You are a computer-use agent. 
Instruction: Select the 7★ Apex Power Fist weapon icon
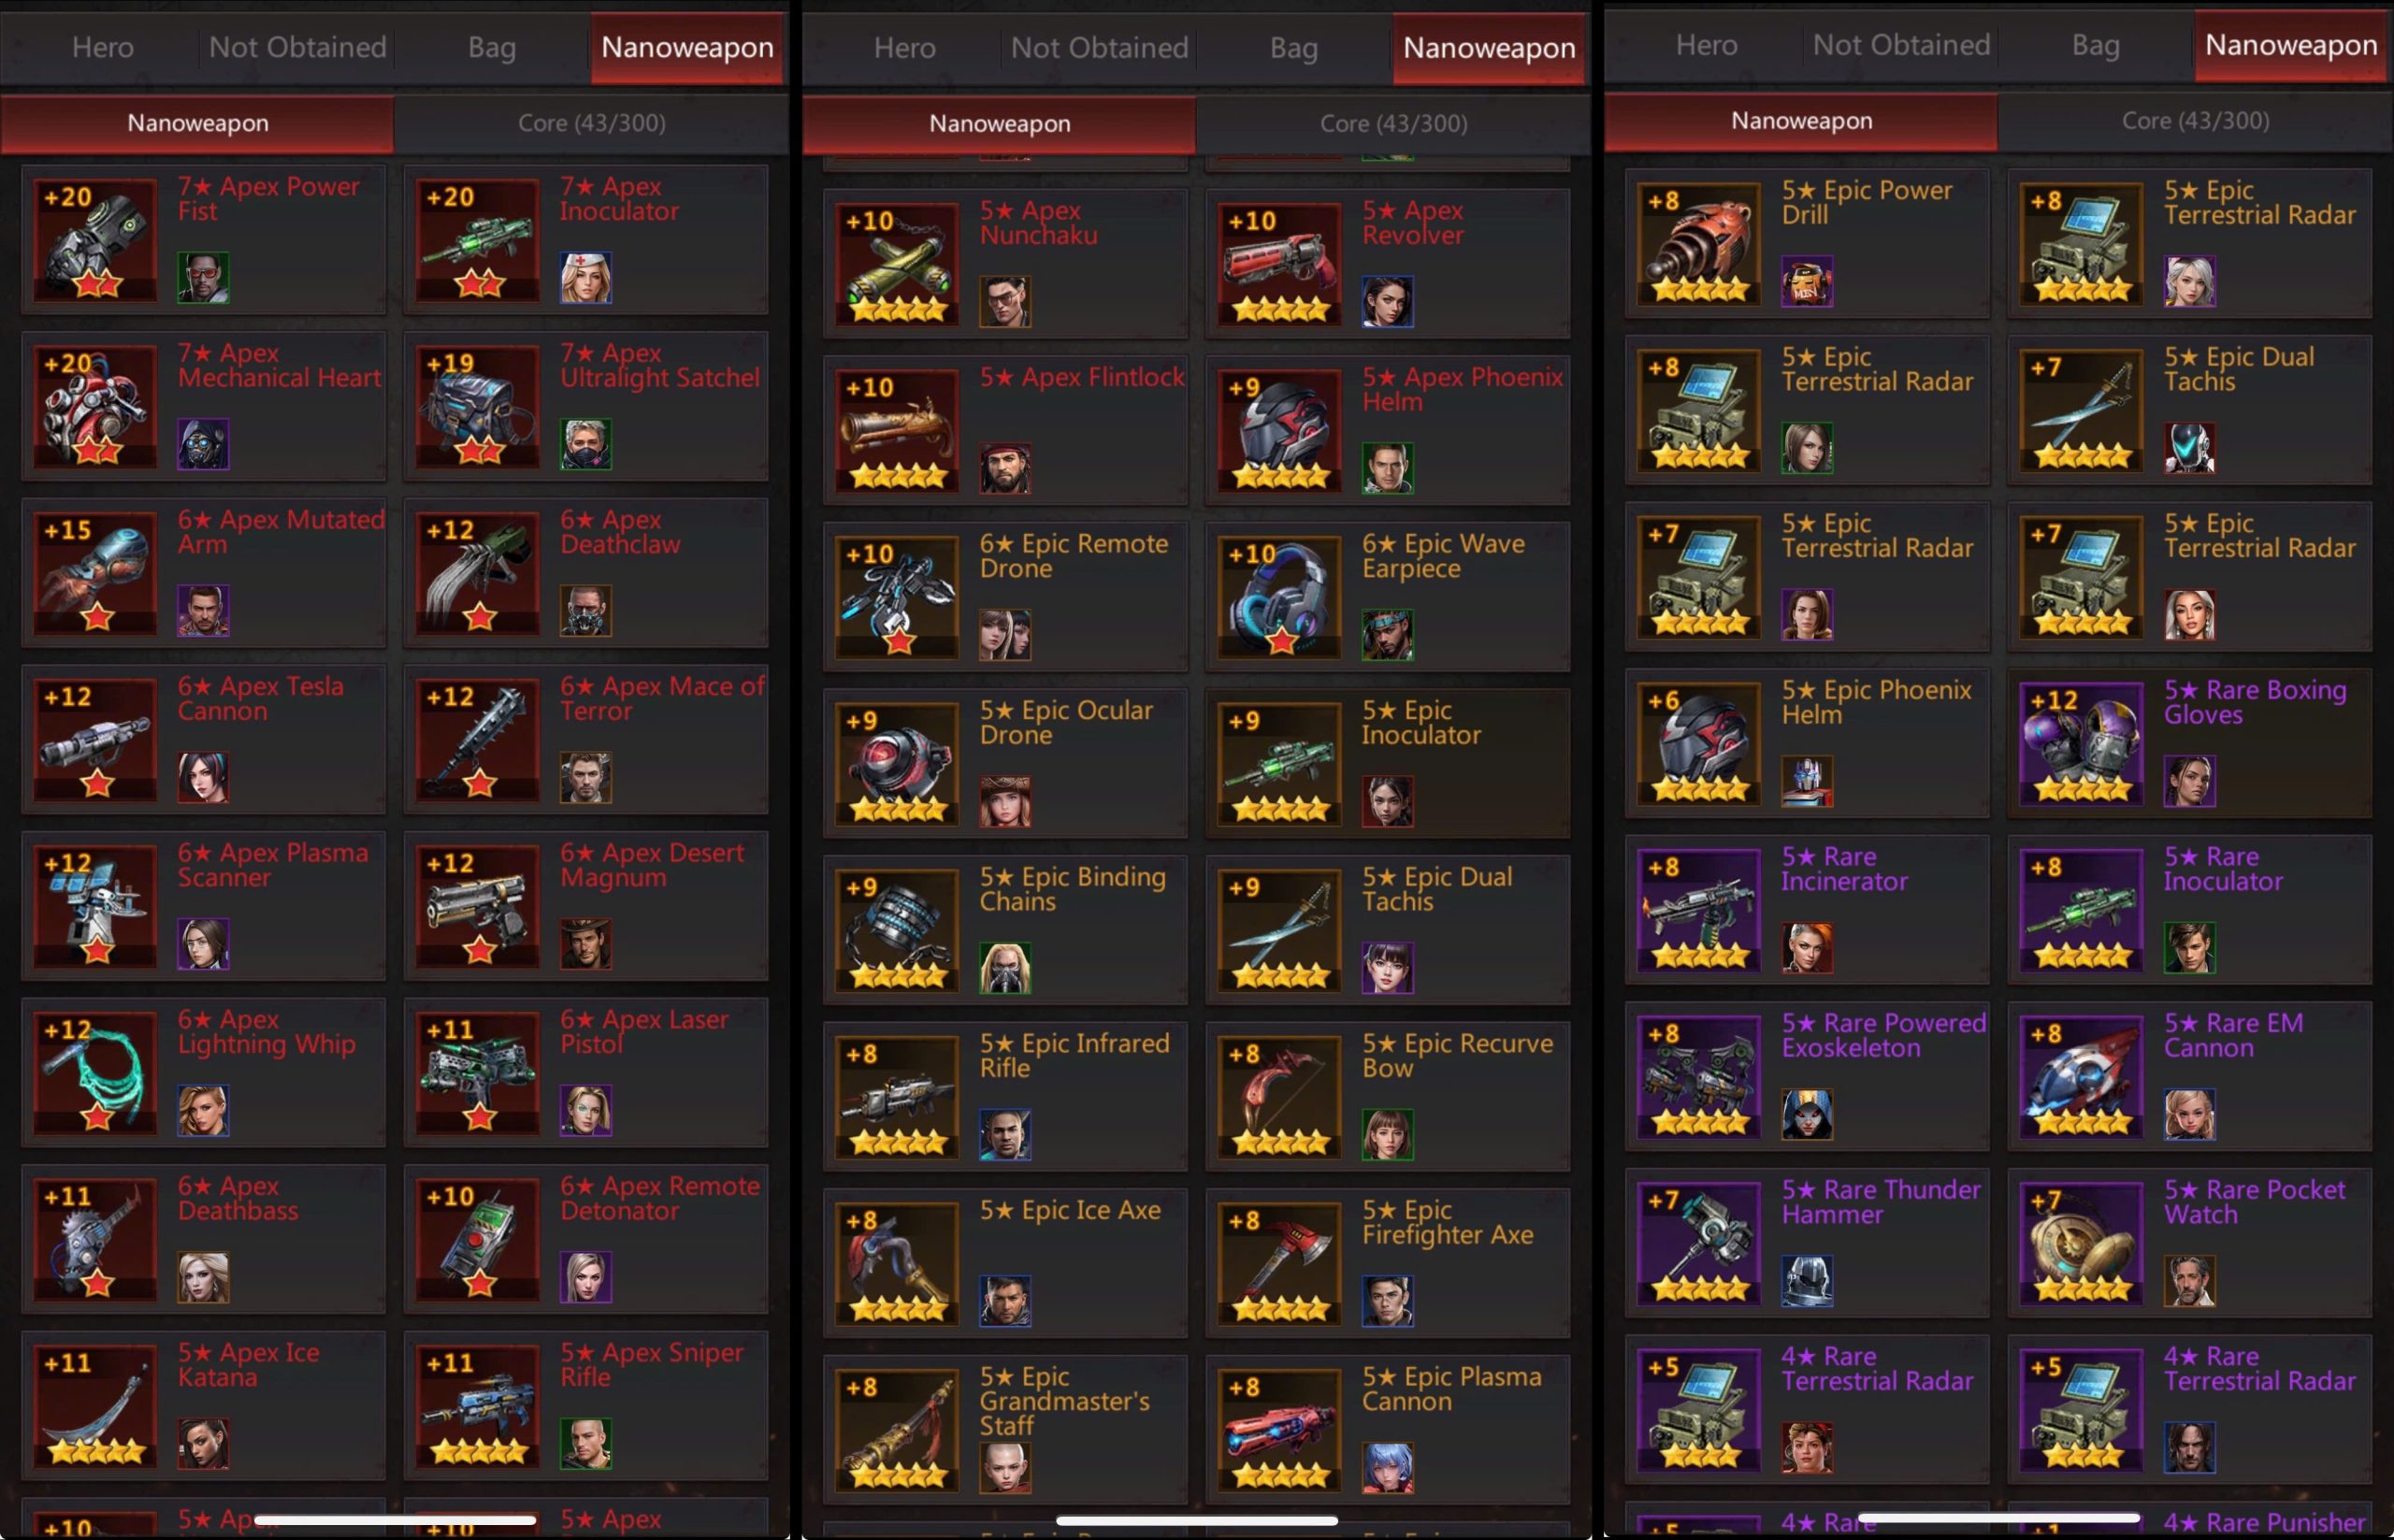pyautogui.click(x=95, y=240)
